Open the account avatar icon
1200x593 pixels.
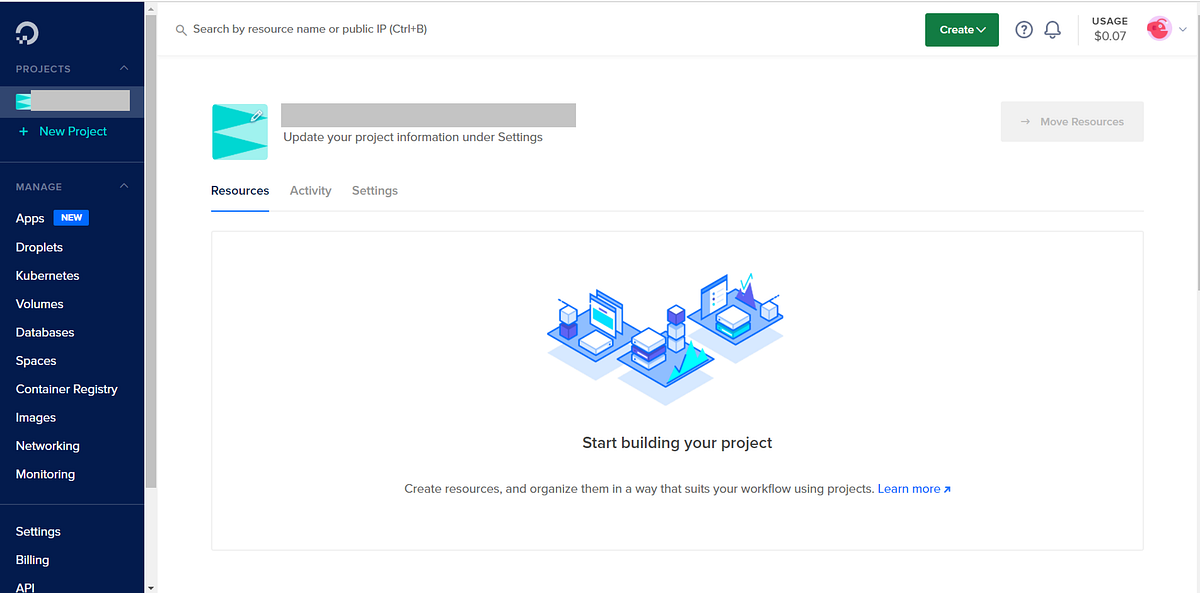(1159, 29)
